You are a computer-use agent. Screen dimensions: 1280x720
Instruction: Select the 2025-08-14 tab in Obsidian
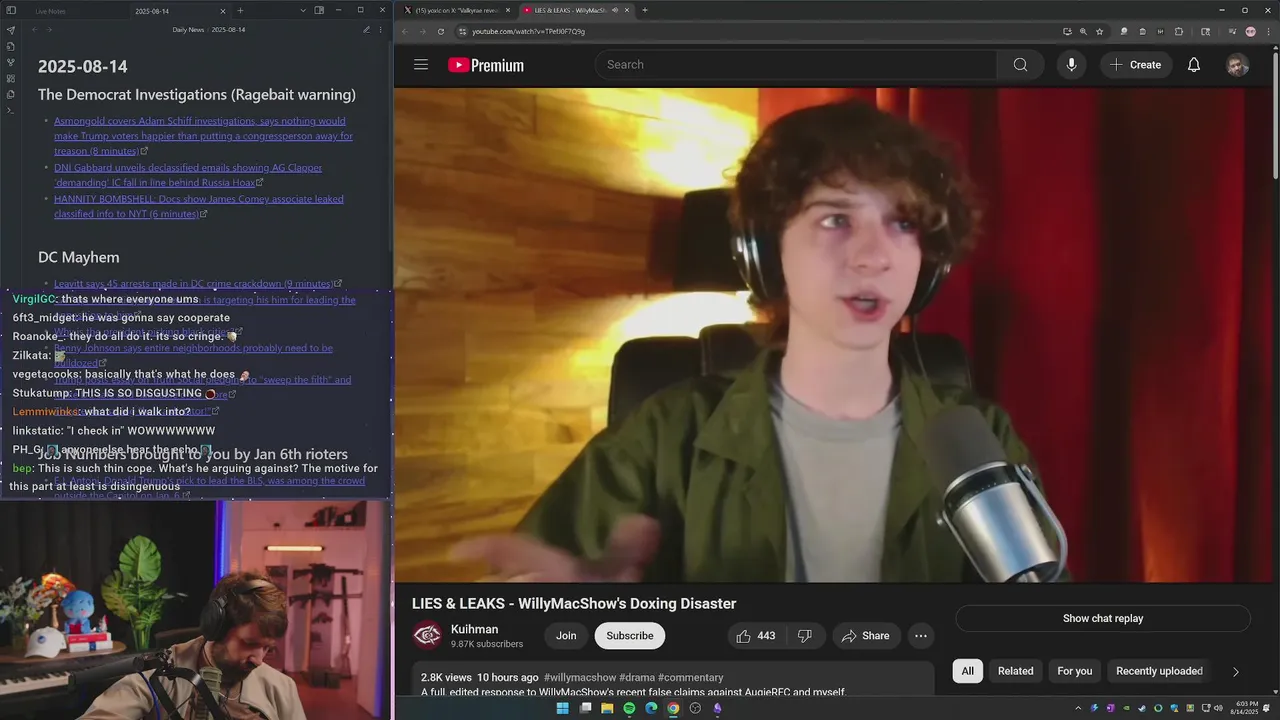pyautogui.click(x=152, y=11)
